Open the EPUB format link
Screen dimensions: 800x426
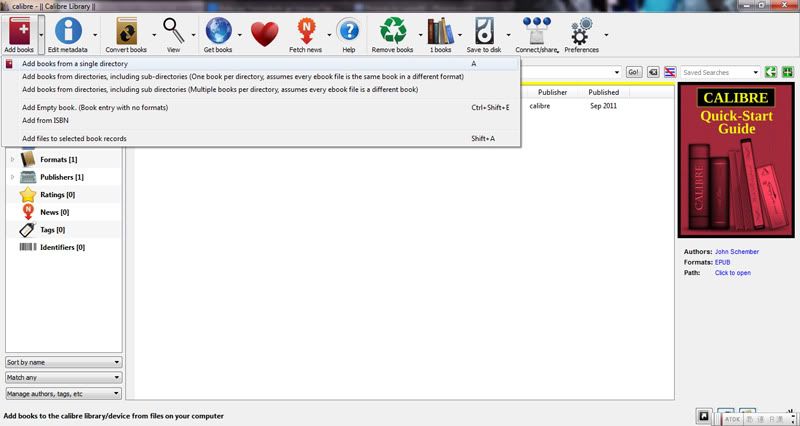722,262
